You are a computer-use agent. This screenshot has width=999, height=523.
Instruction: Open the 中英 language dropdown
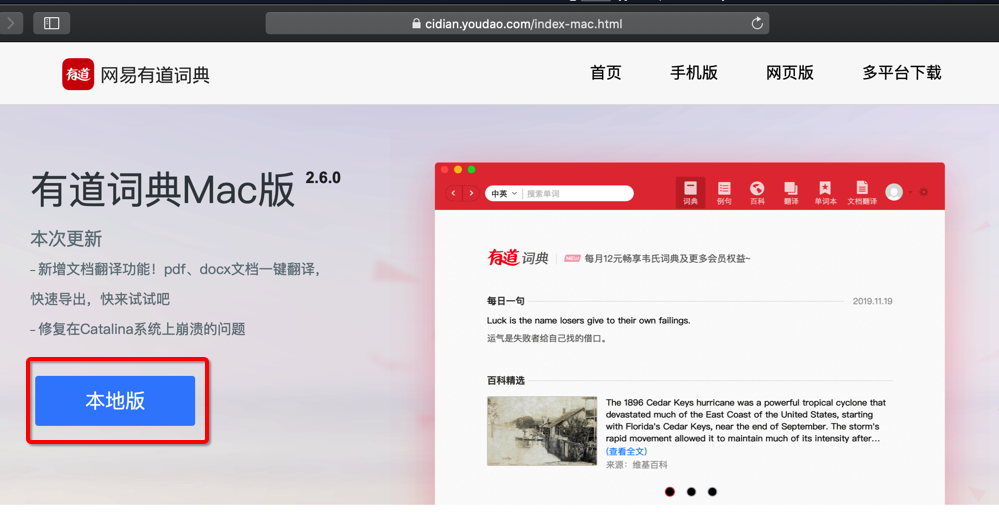pyautogui.click(x=503, y=194)
